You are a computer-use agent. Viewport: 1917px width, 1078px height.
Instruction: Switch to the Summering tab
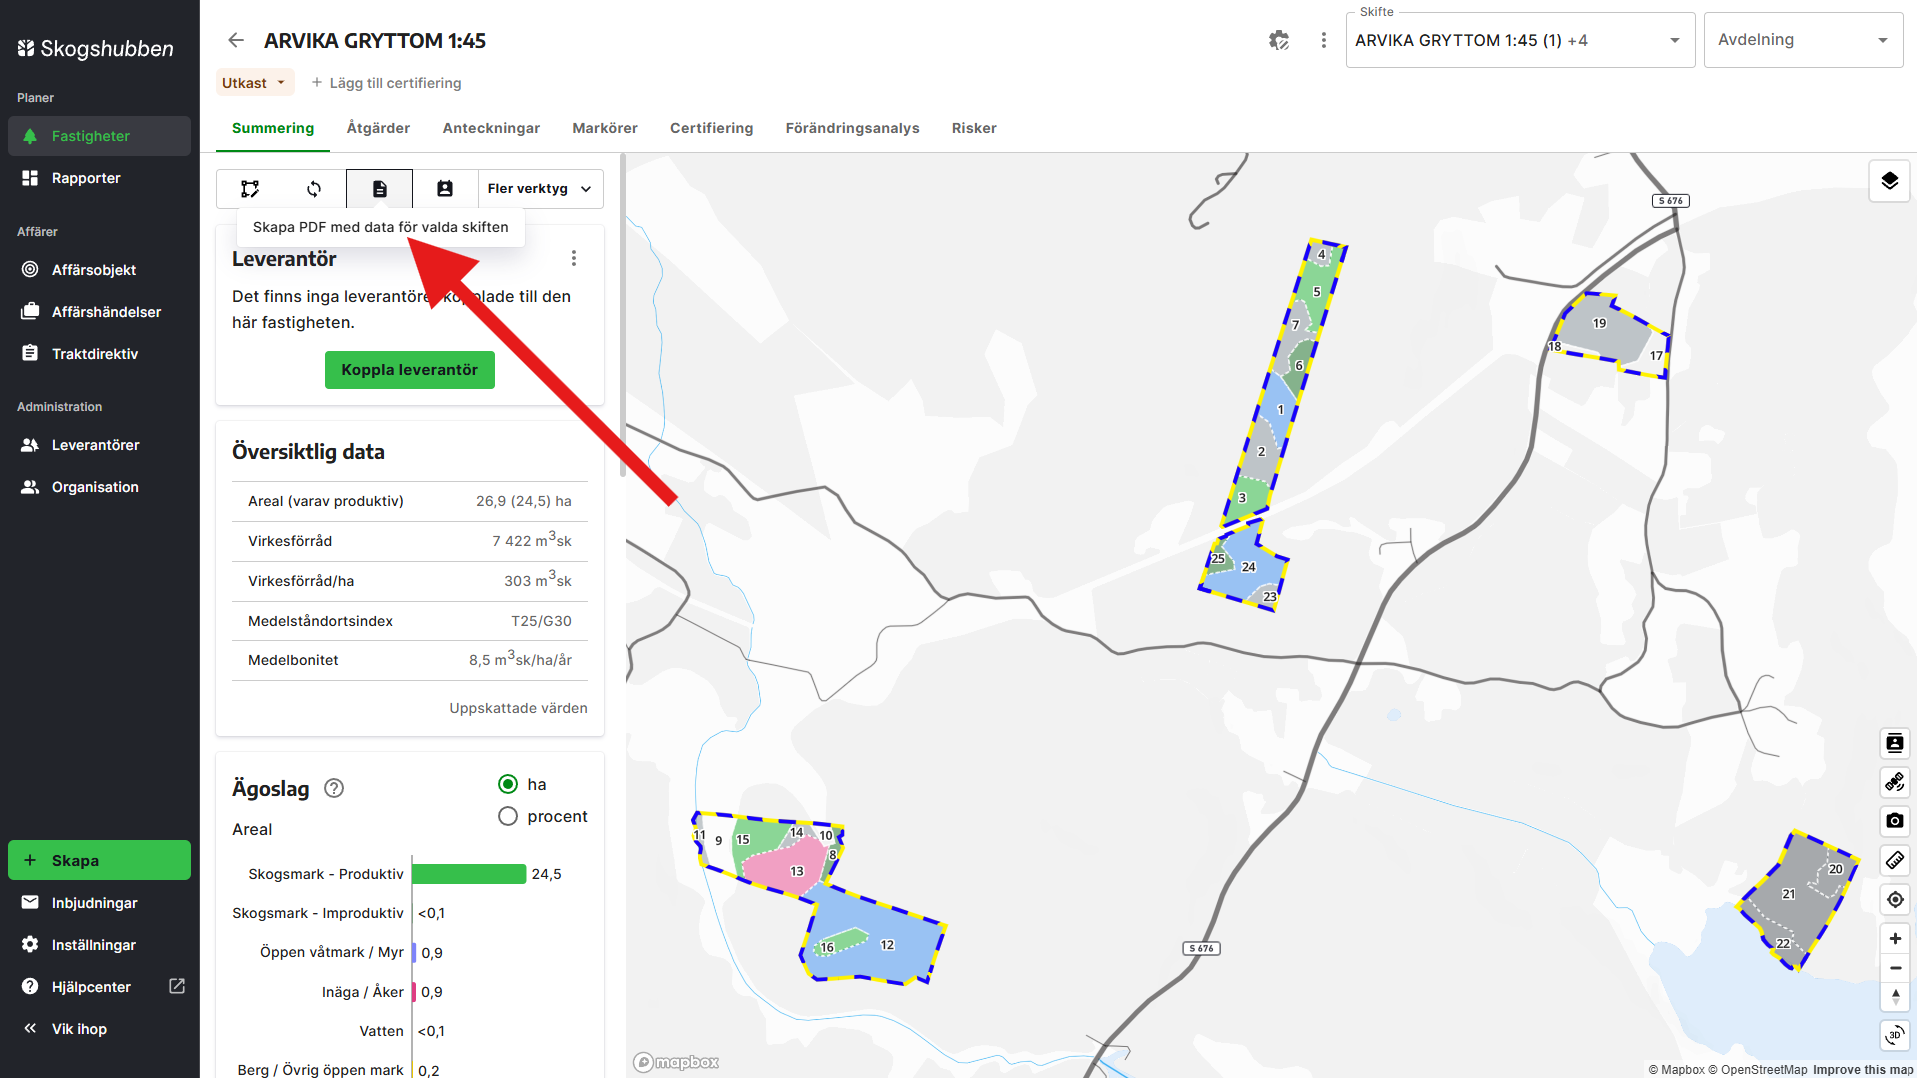pyautogui.click(x=273, y=128)
